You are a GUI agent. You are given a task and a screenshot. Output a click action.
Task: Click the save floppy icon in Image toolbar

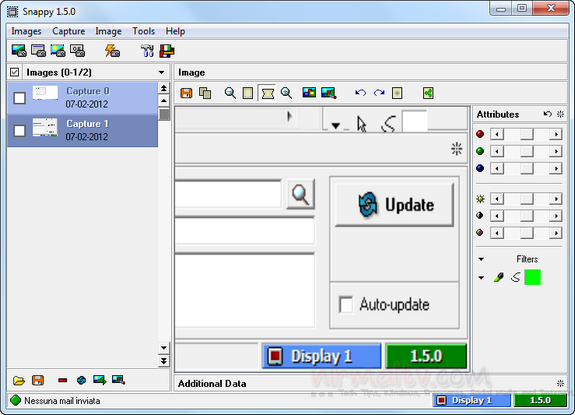(x=186, y=93)
